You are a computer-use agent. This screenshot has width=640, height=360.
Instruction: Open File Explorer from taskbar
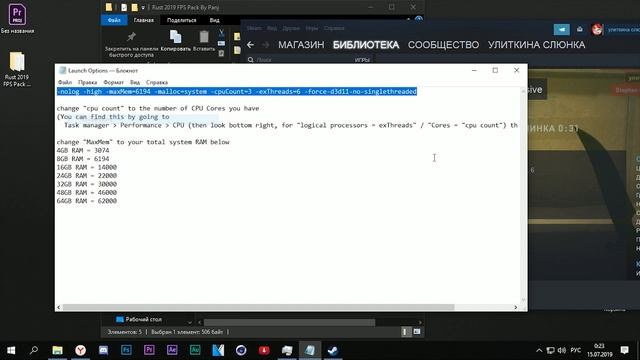pyautogui.click(x=58, y=350)
